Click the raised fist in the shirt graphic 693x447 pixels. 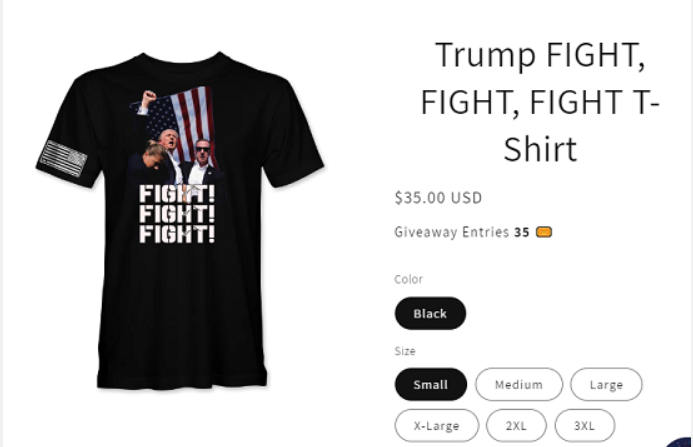[148, 97]
